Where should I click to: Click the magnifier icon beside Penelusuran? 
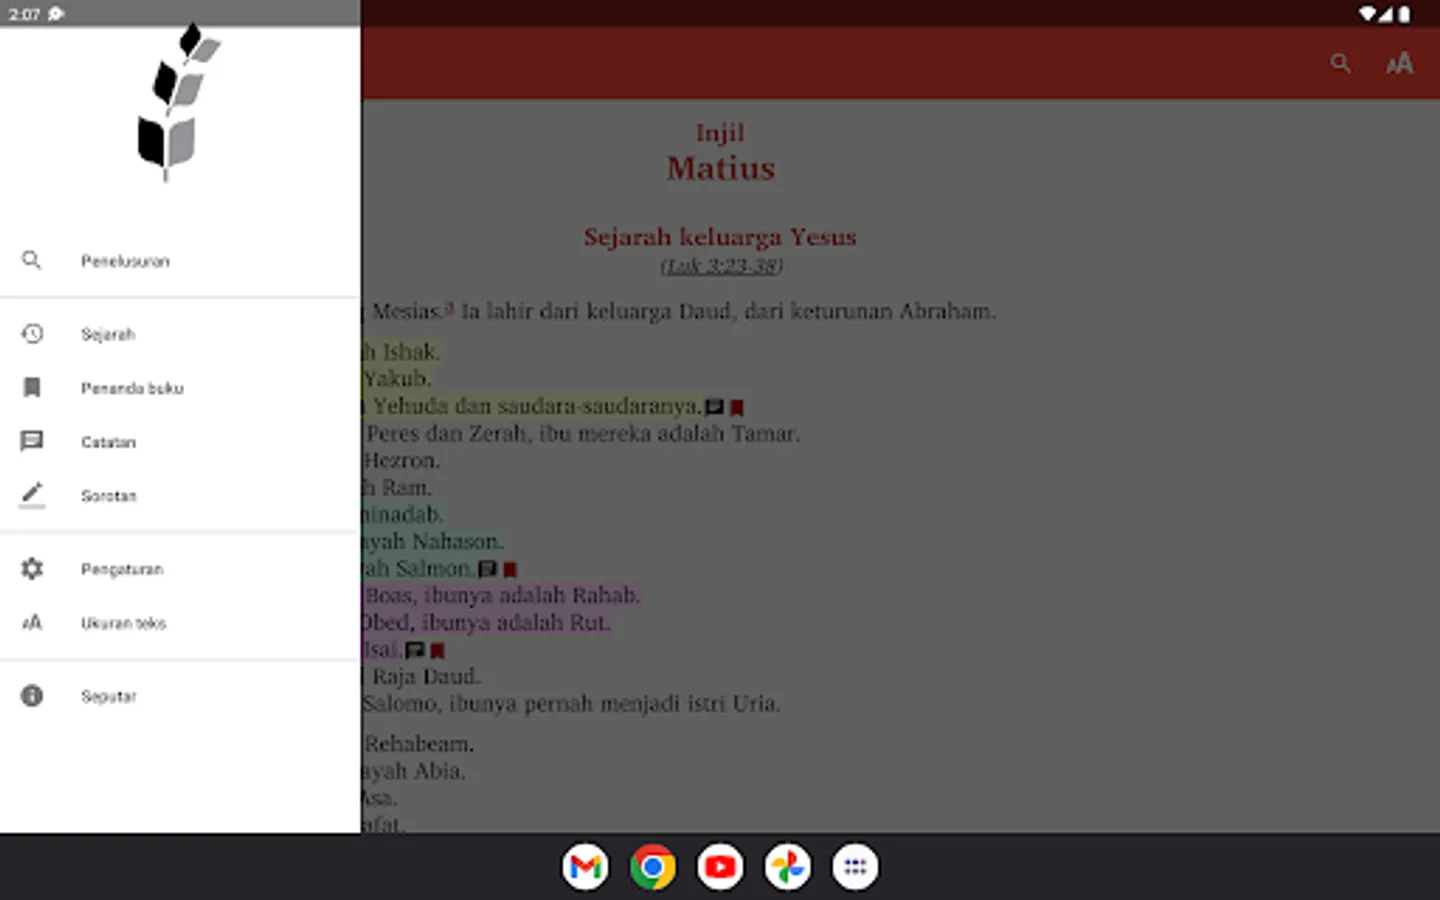point(32,261)
